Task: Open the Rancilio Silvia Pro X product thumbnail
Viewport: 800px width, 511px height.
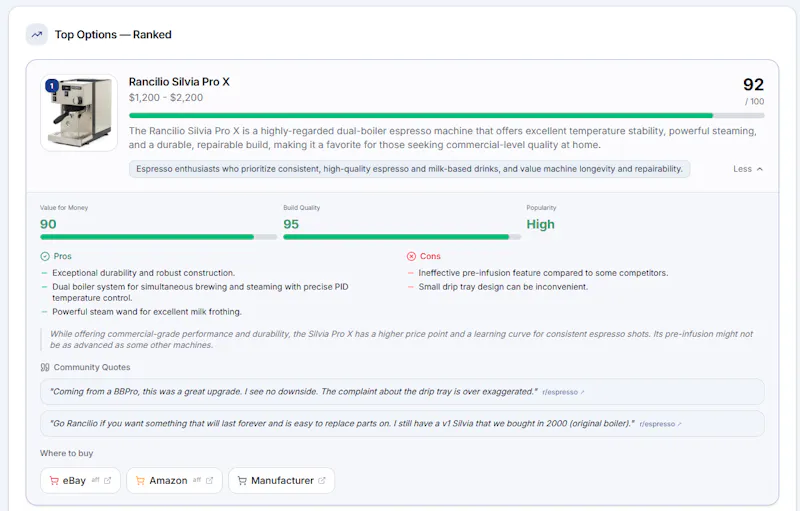Action: 79,113
